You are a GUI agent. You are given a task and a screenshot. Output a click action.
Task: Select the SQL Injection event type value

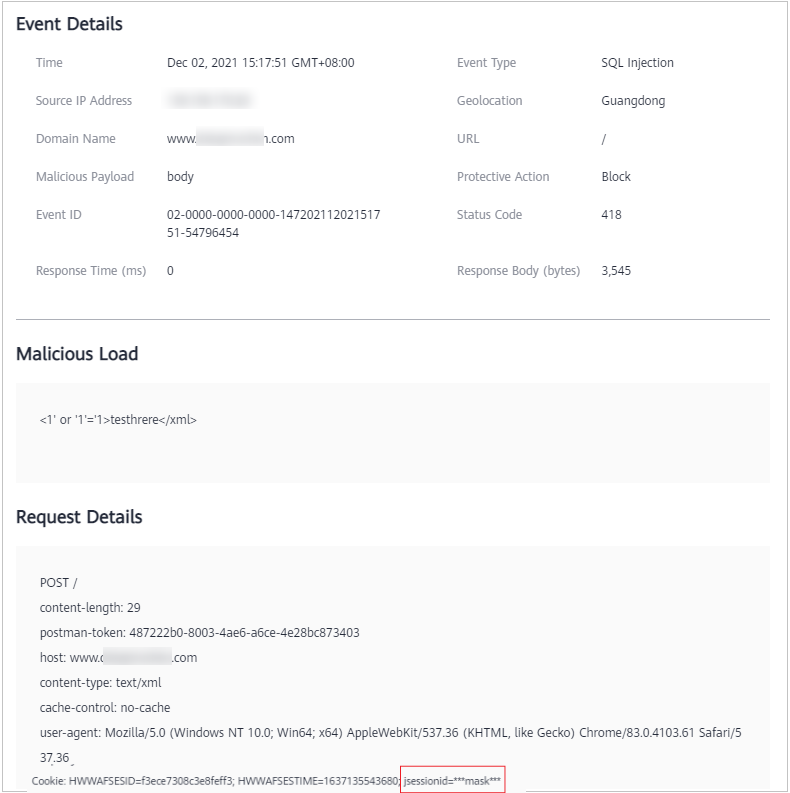[x=637, y=63]
